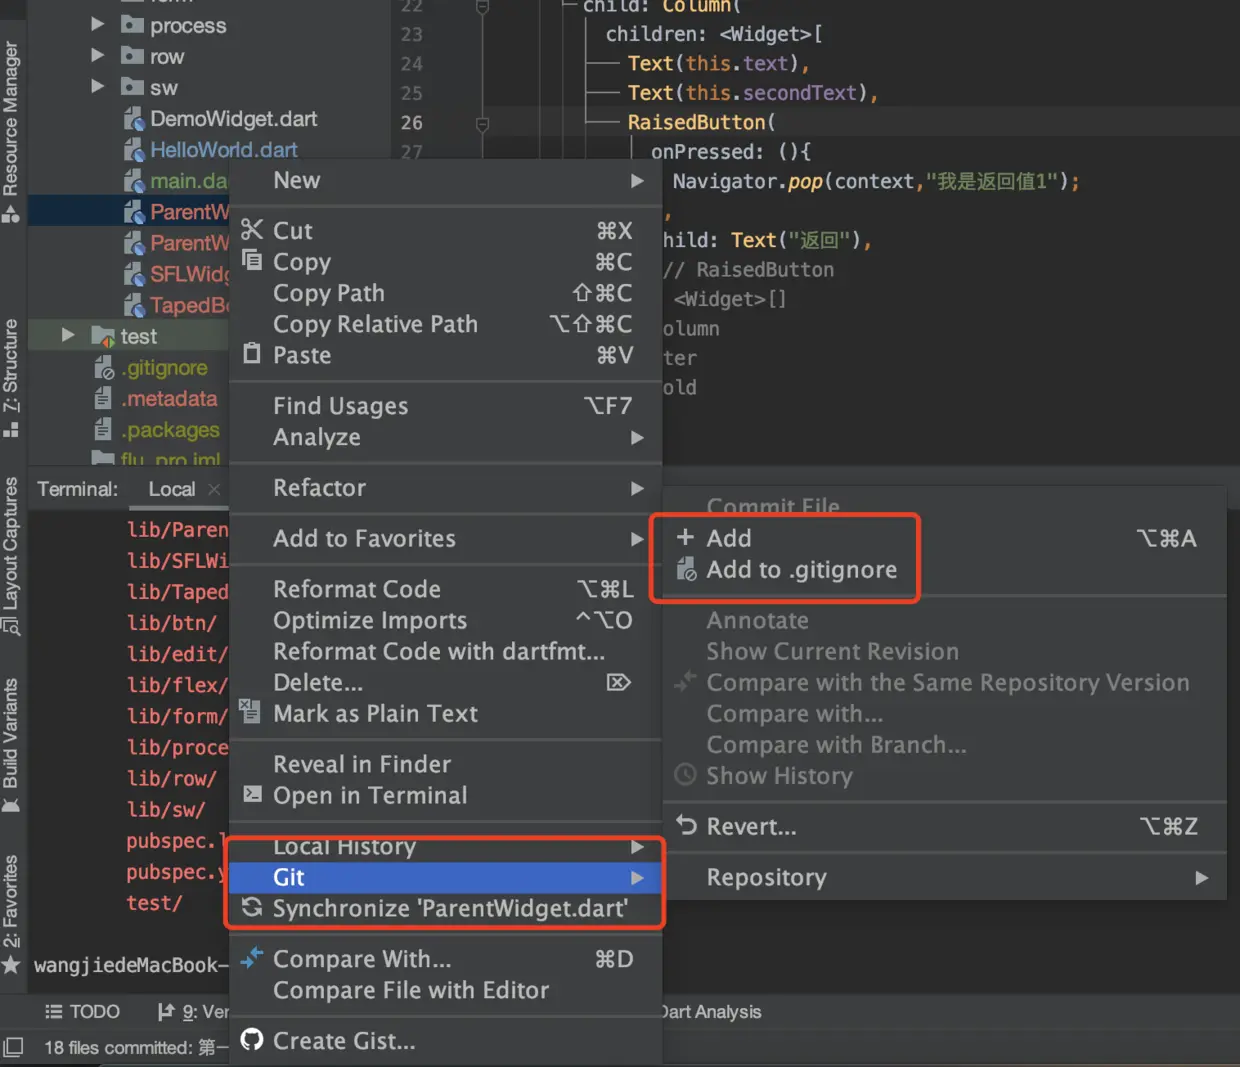Open the Repository submenu arrow

tap(1201, 877)
